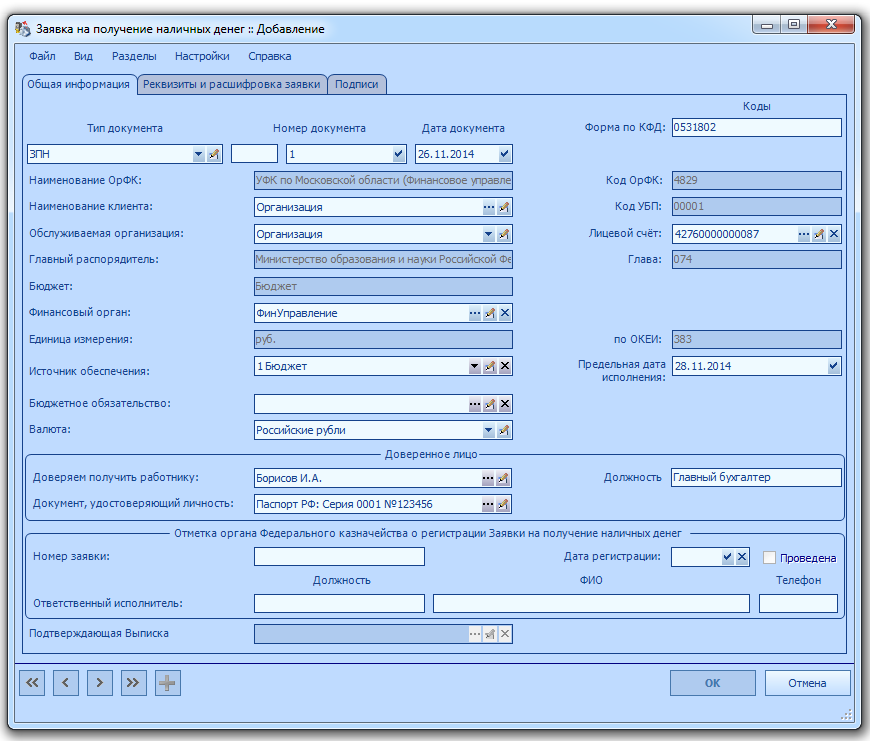Click the ФИО input field of Ответственный исполнитель
This screenshot has height=741, width=870.
pos(591,603)
